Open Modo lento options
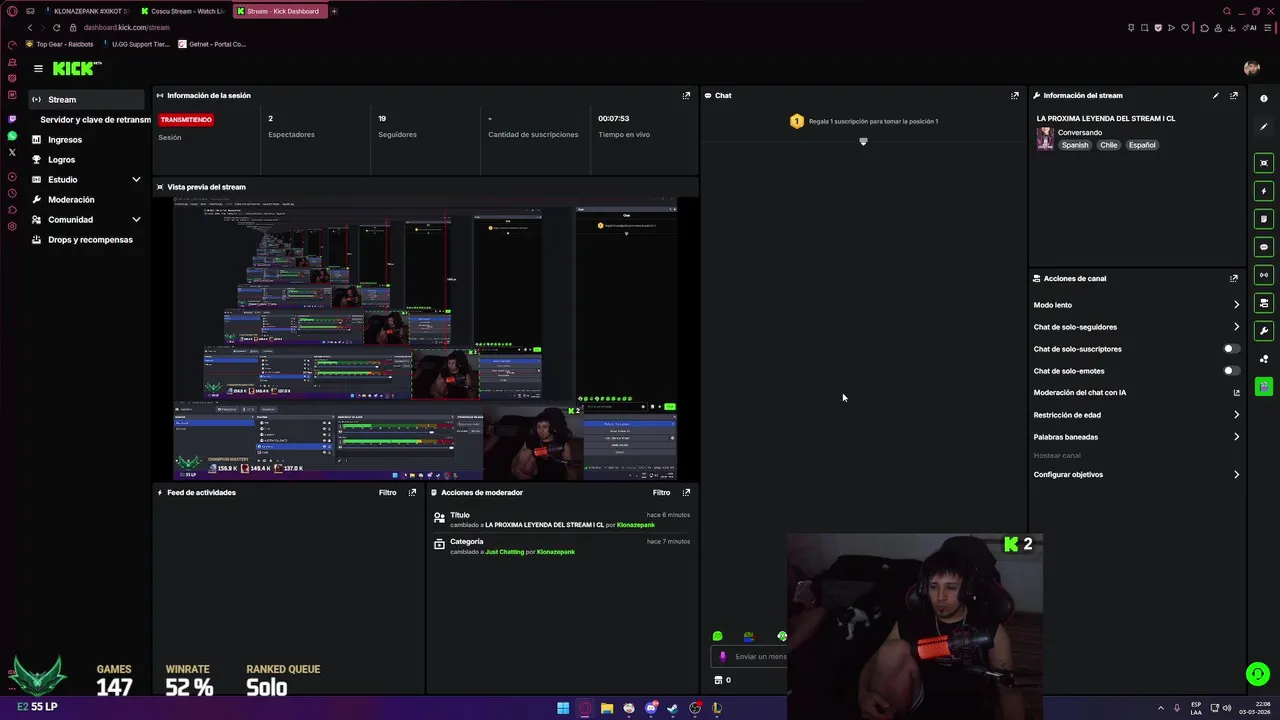 tap(1137, 305)
